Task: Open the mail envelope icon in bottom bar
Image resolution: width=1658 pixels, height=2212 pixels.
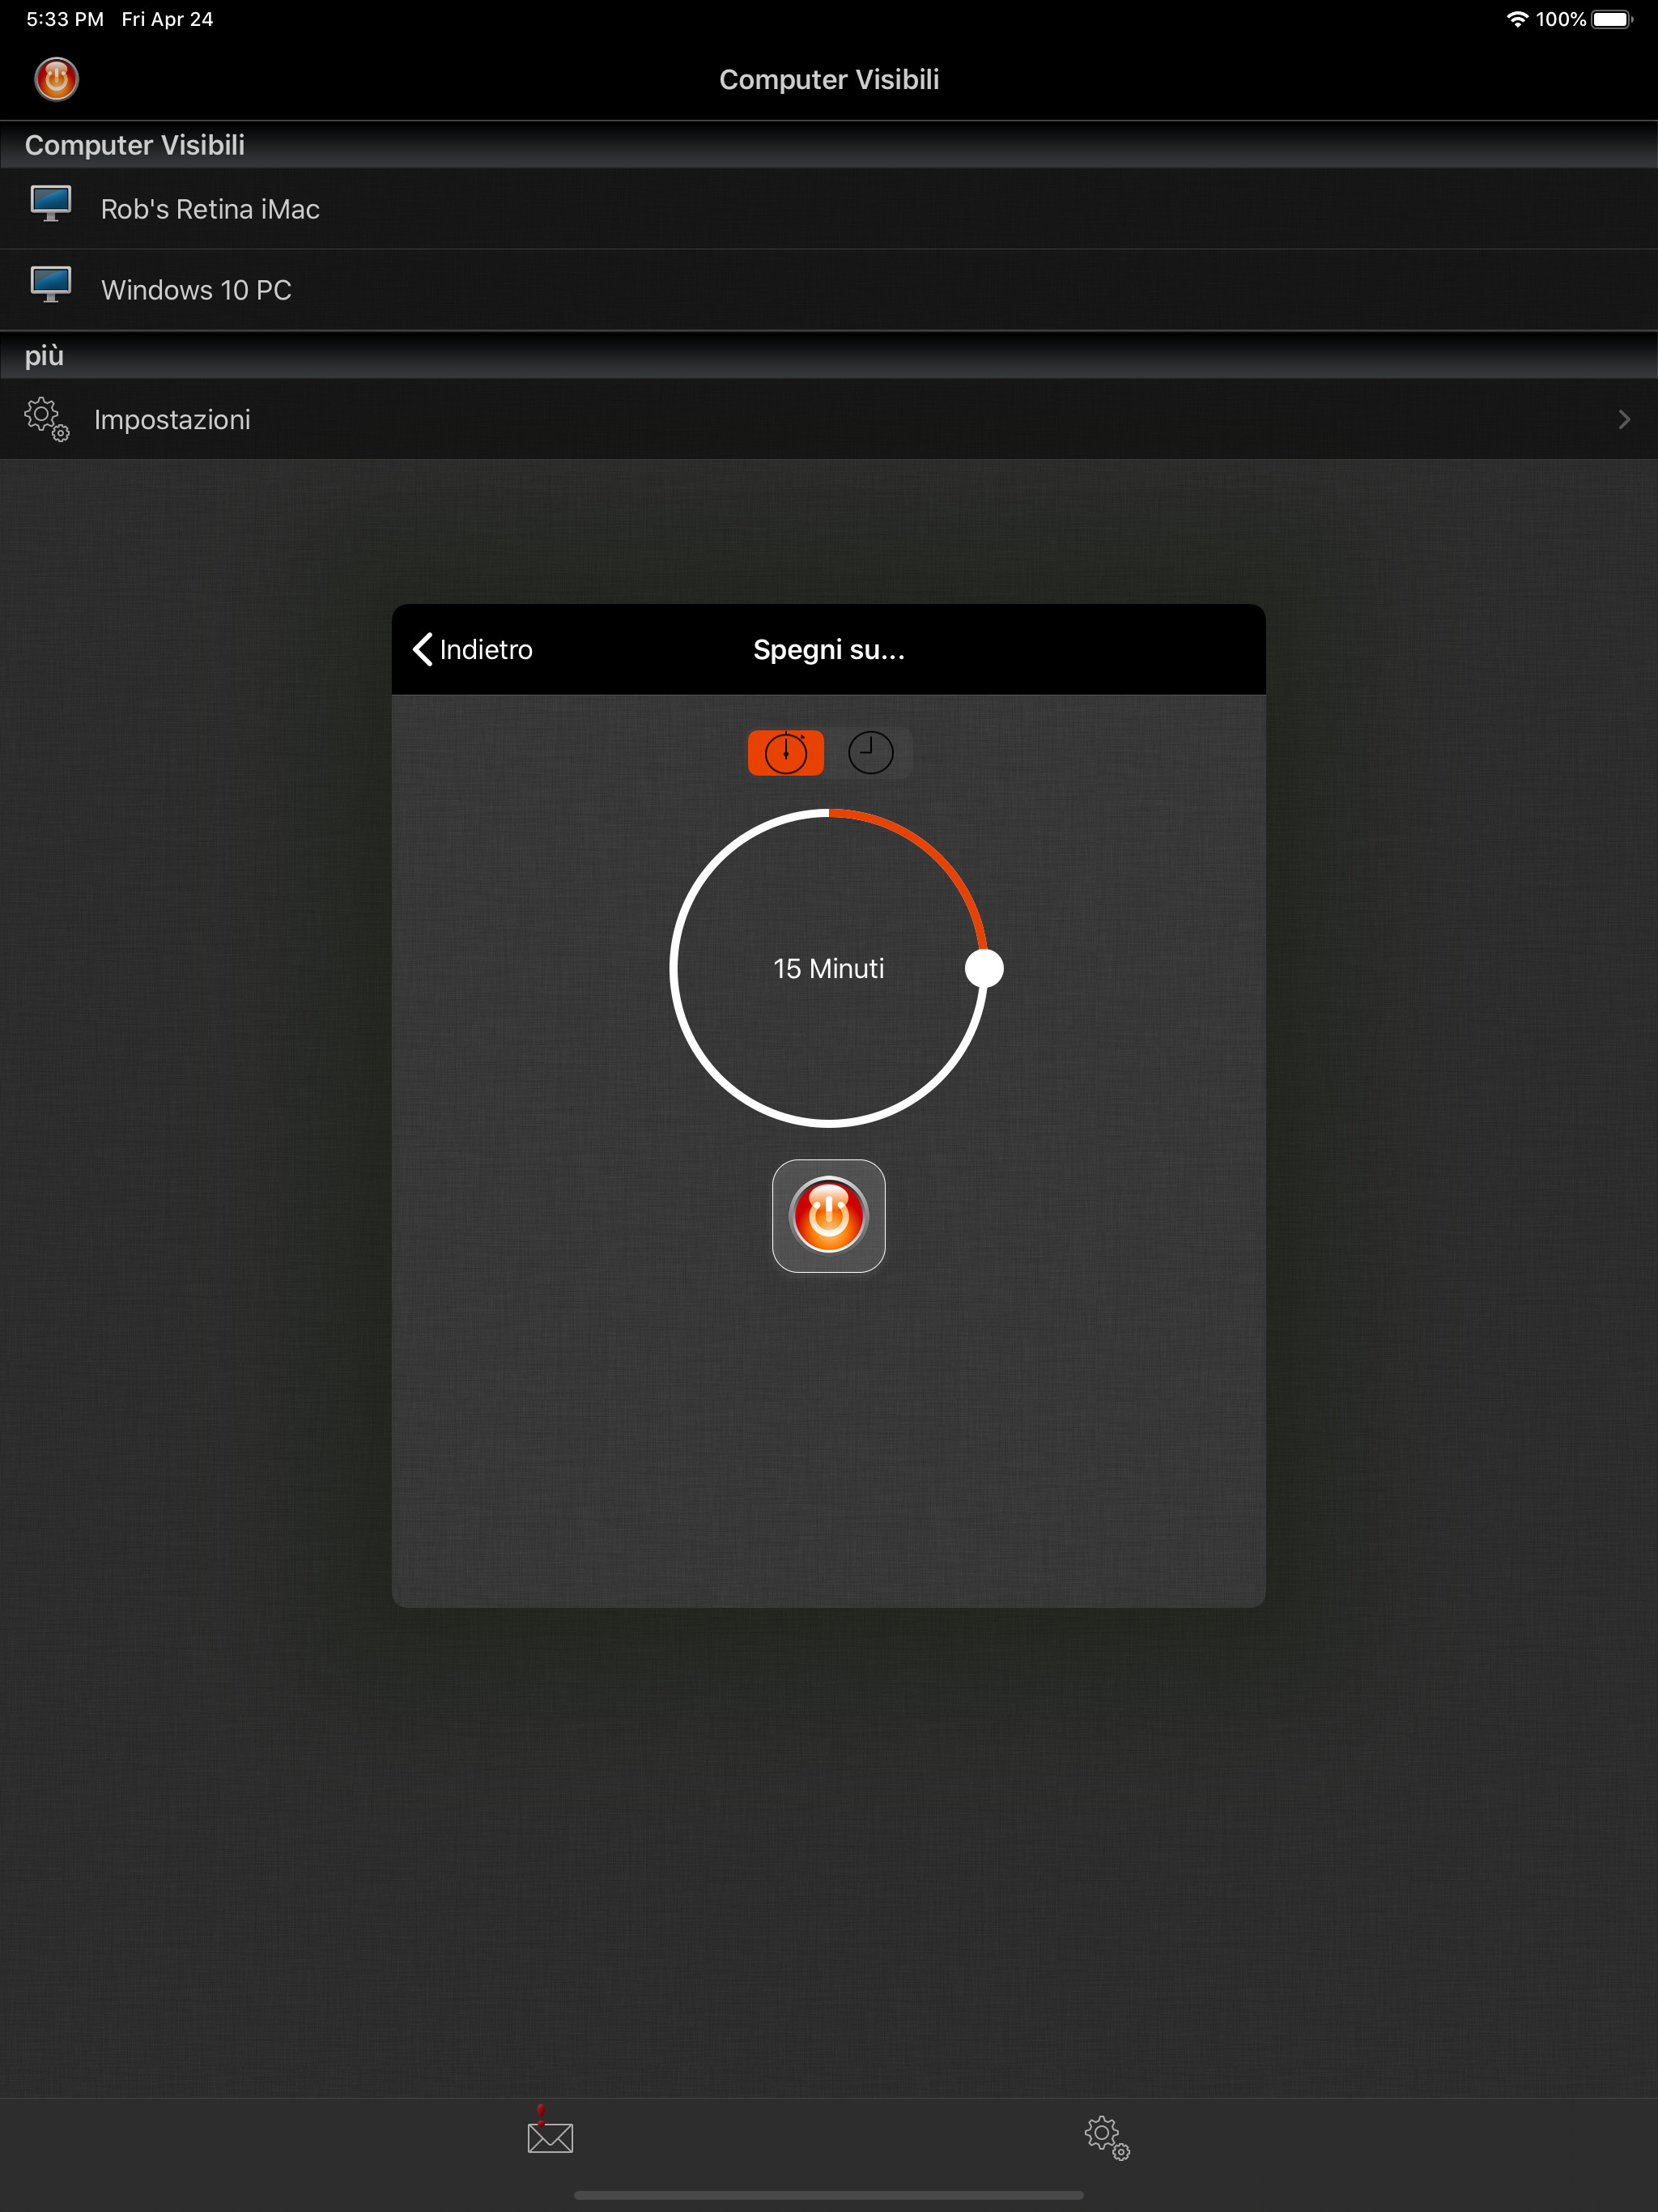Action: pos(550,2136)
